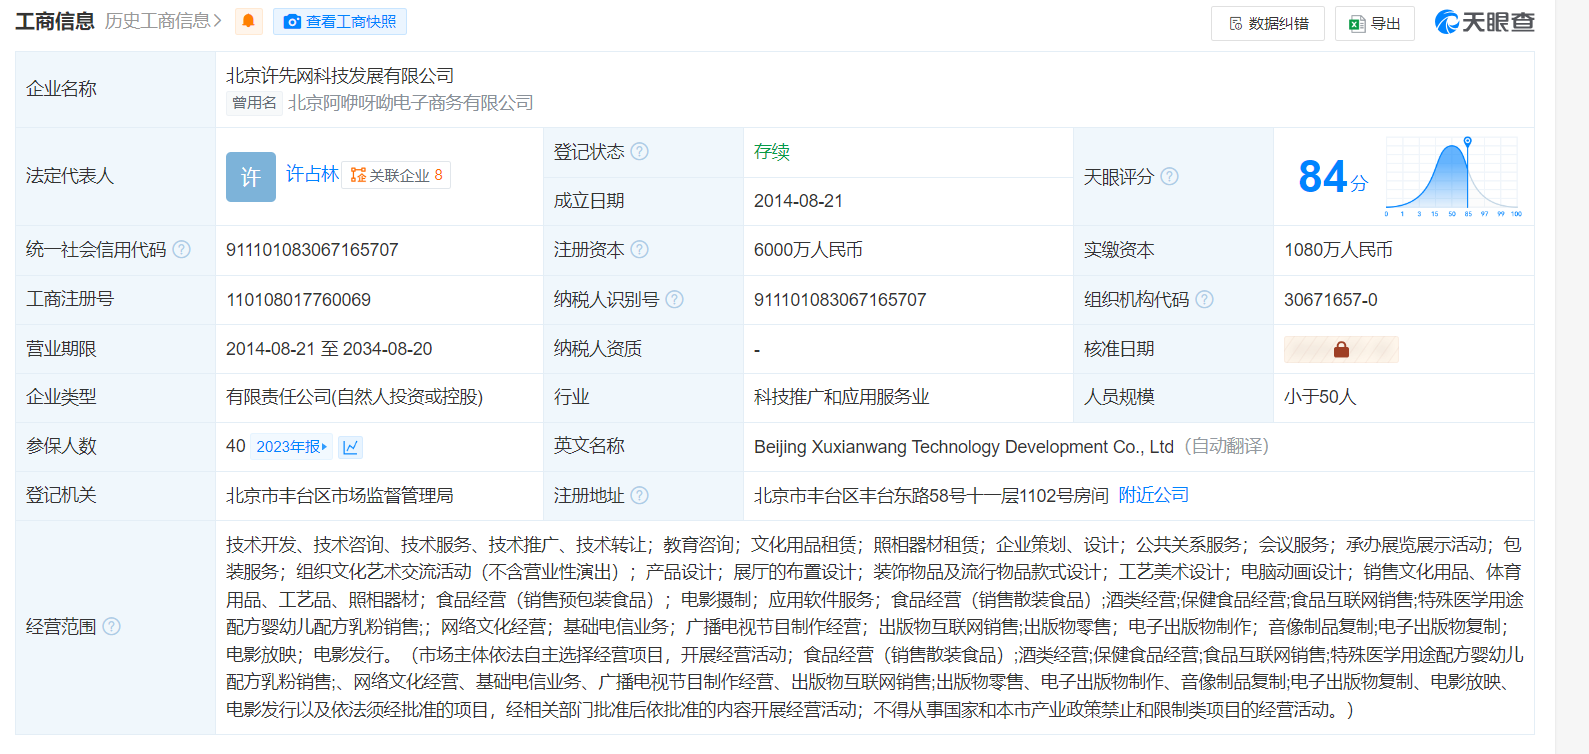The image size is (1589, 754).
Task: Click help icon next to 注册资本
Action: coord(640,249)
